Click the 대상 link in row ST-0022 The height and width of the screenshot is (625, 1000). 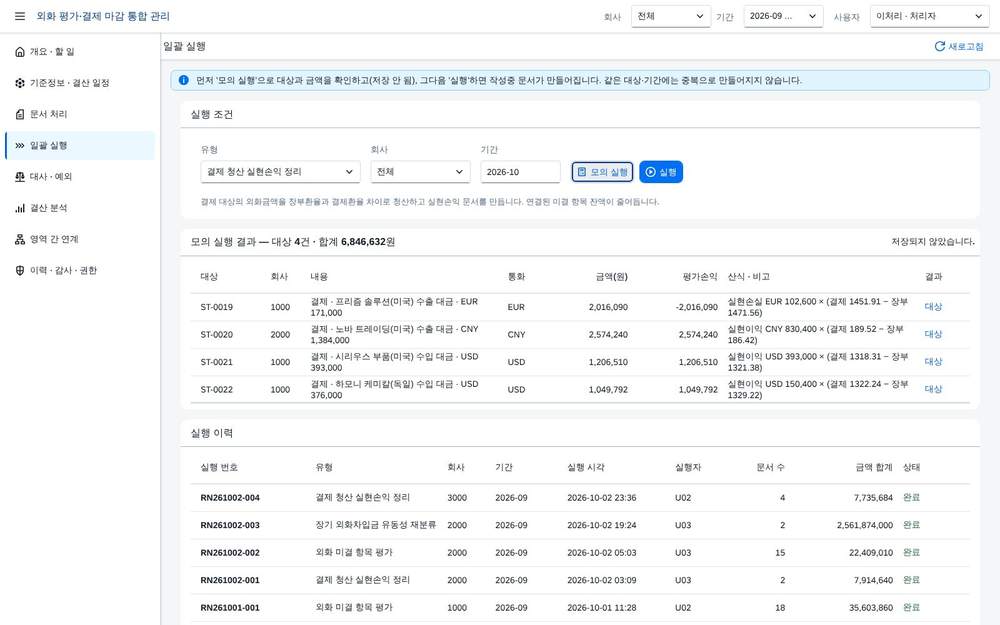[x=933, y=389]
